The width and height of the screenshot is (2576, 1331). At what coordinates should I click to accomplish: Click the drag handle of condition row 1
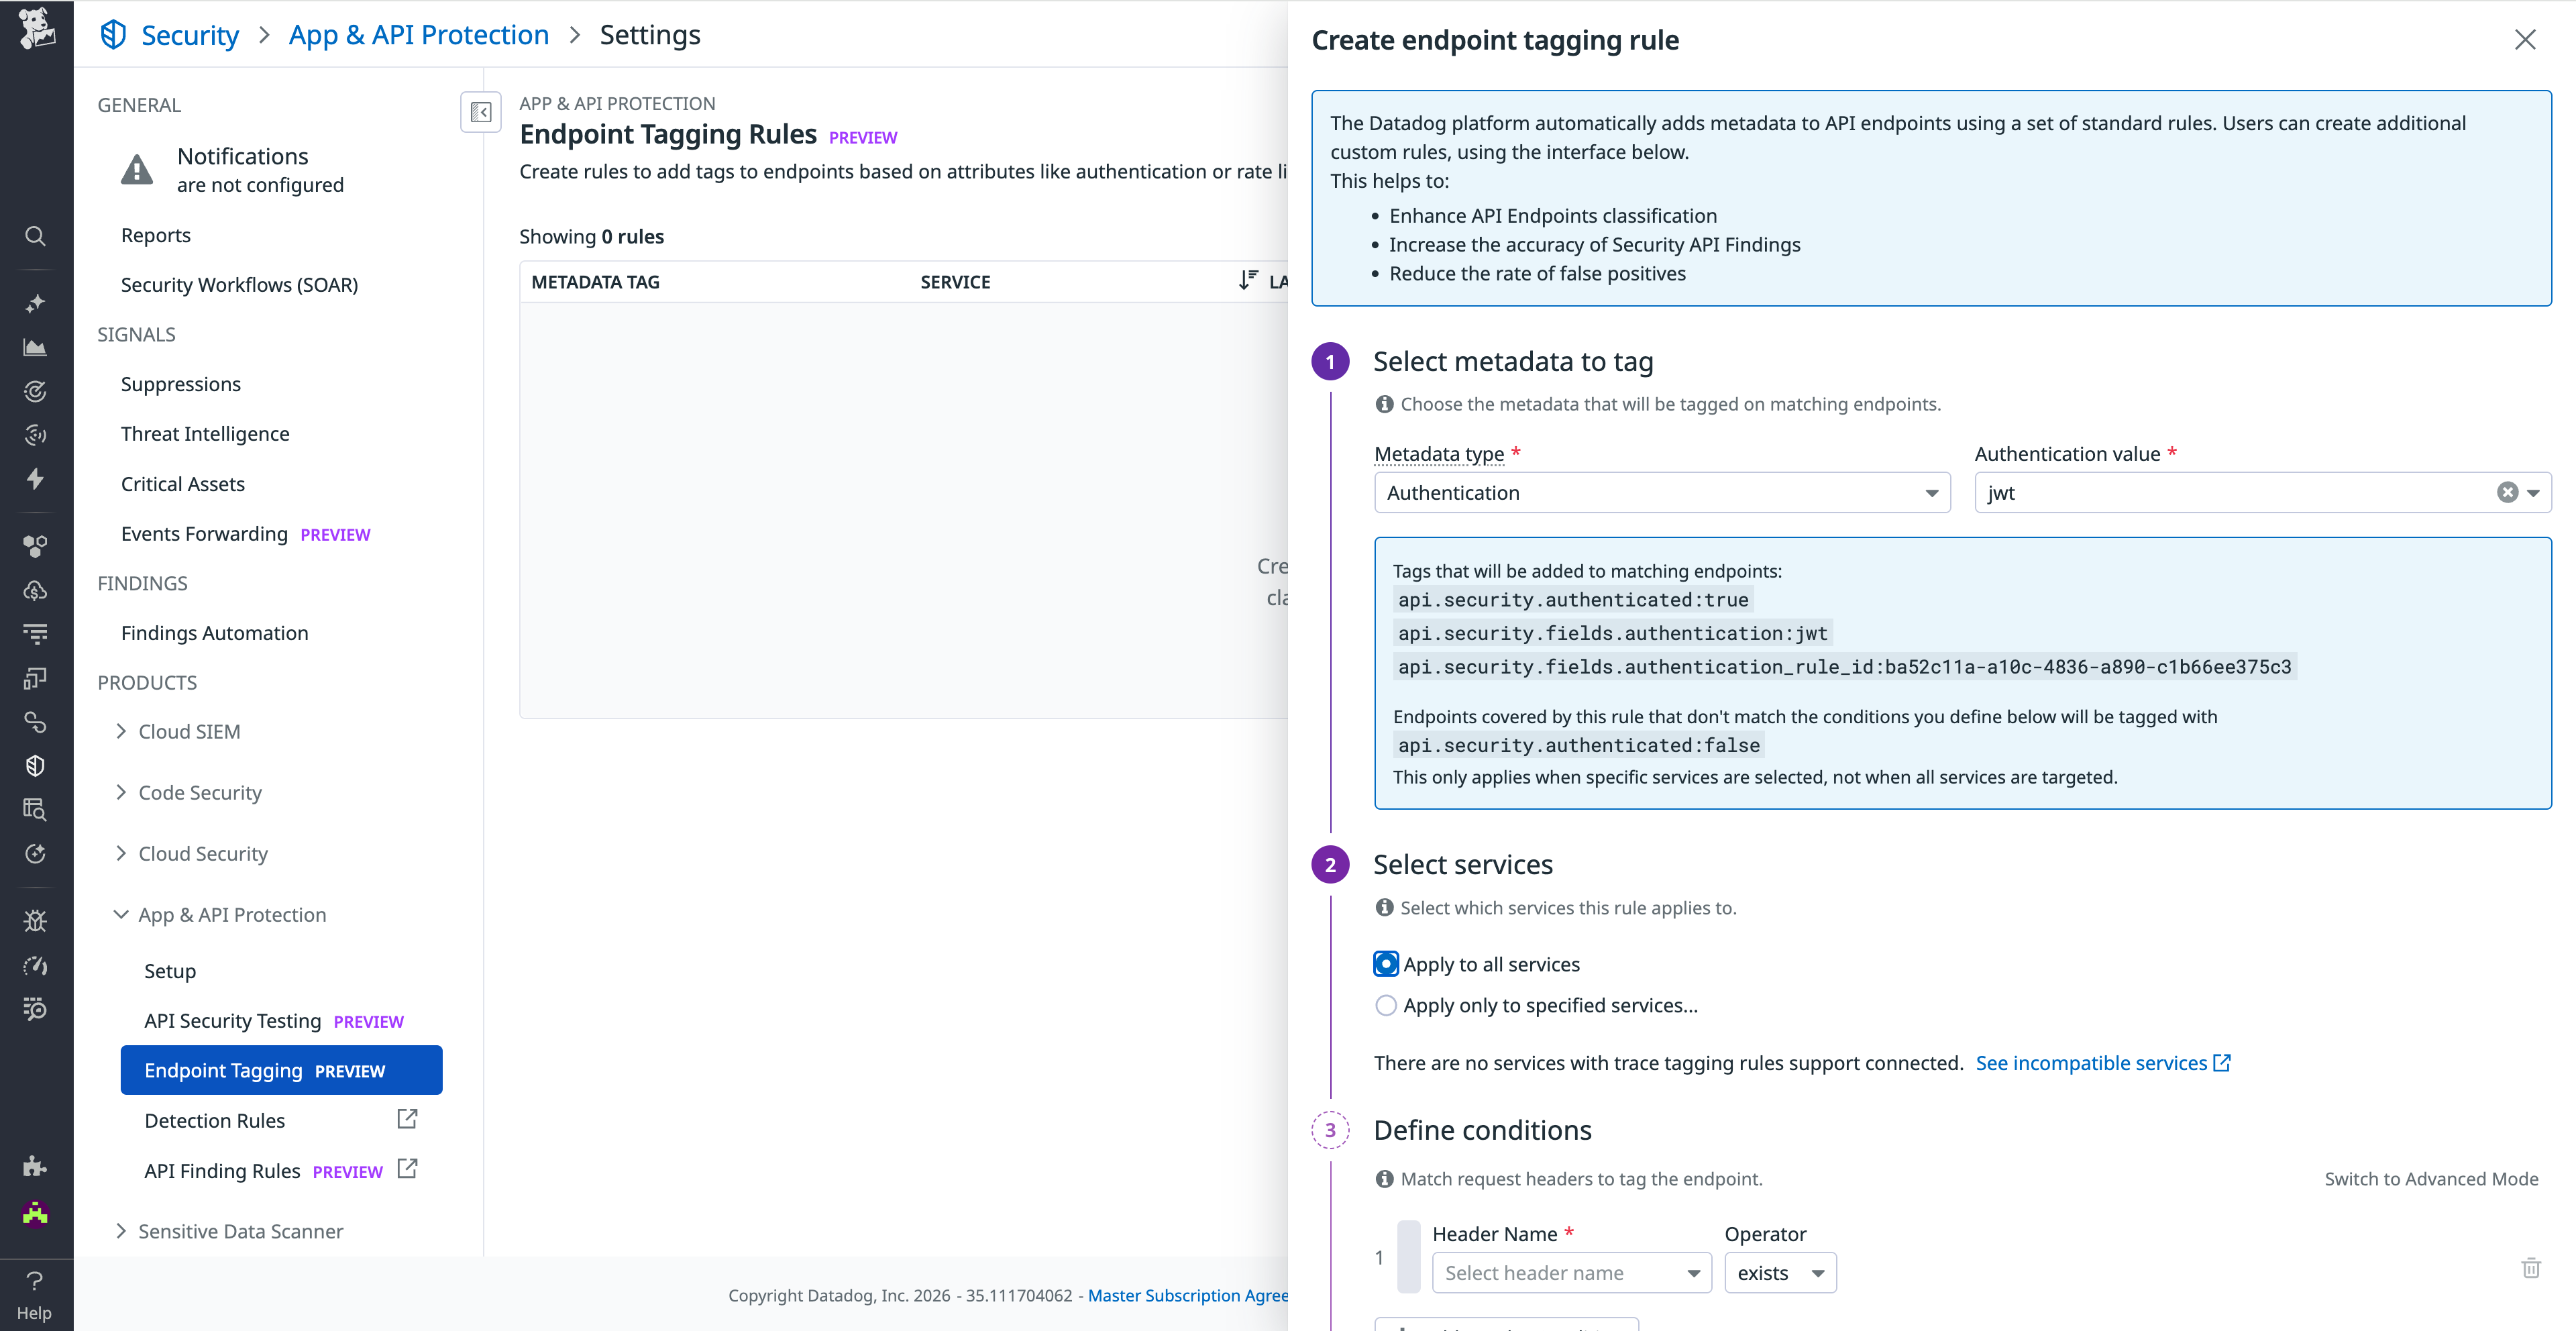pyautogui.click(x=1408, y=1257)
